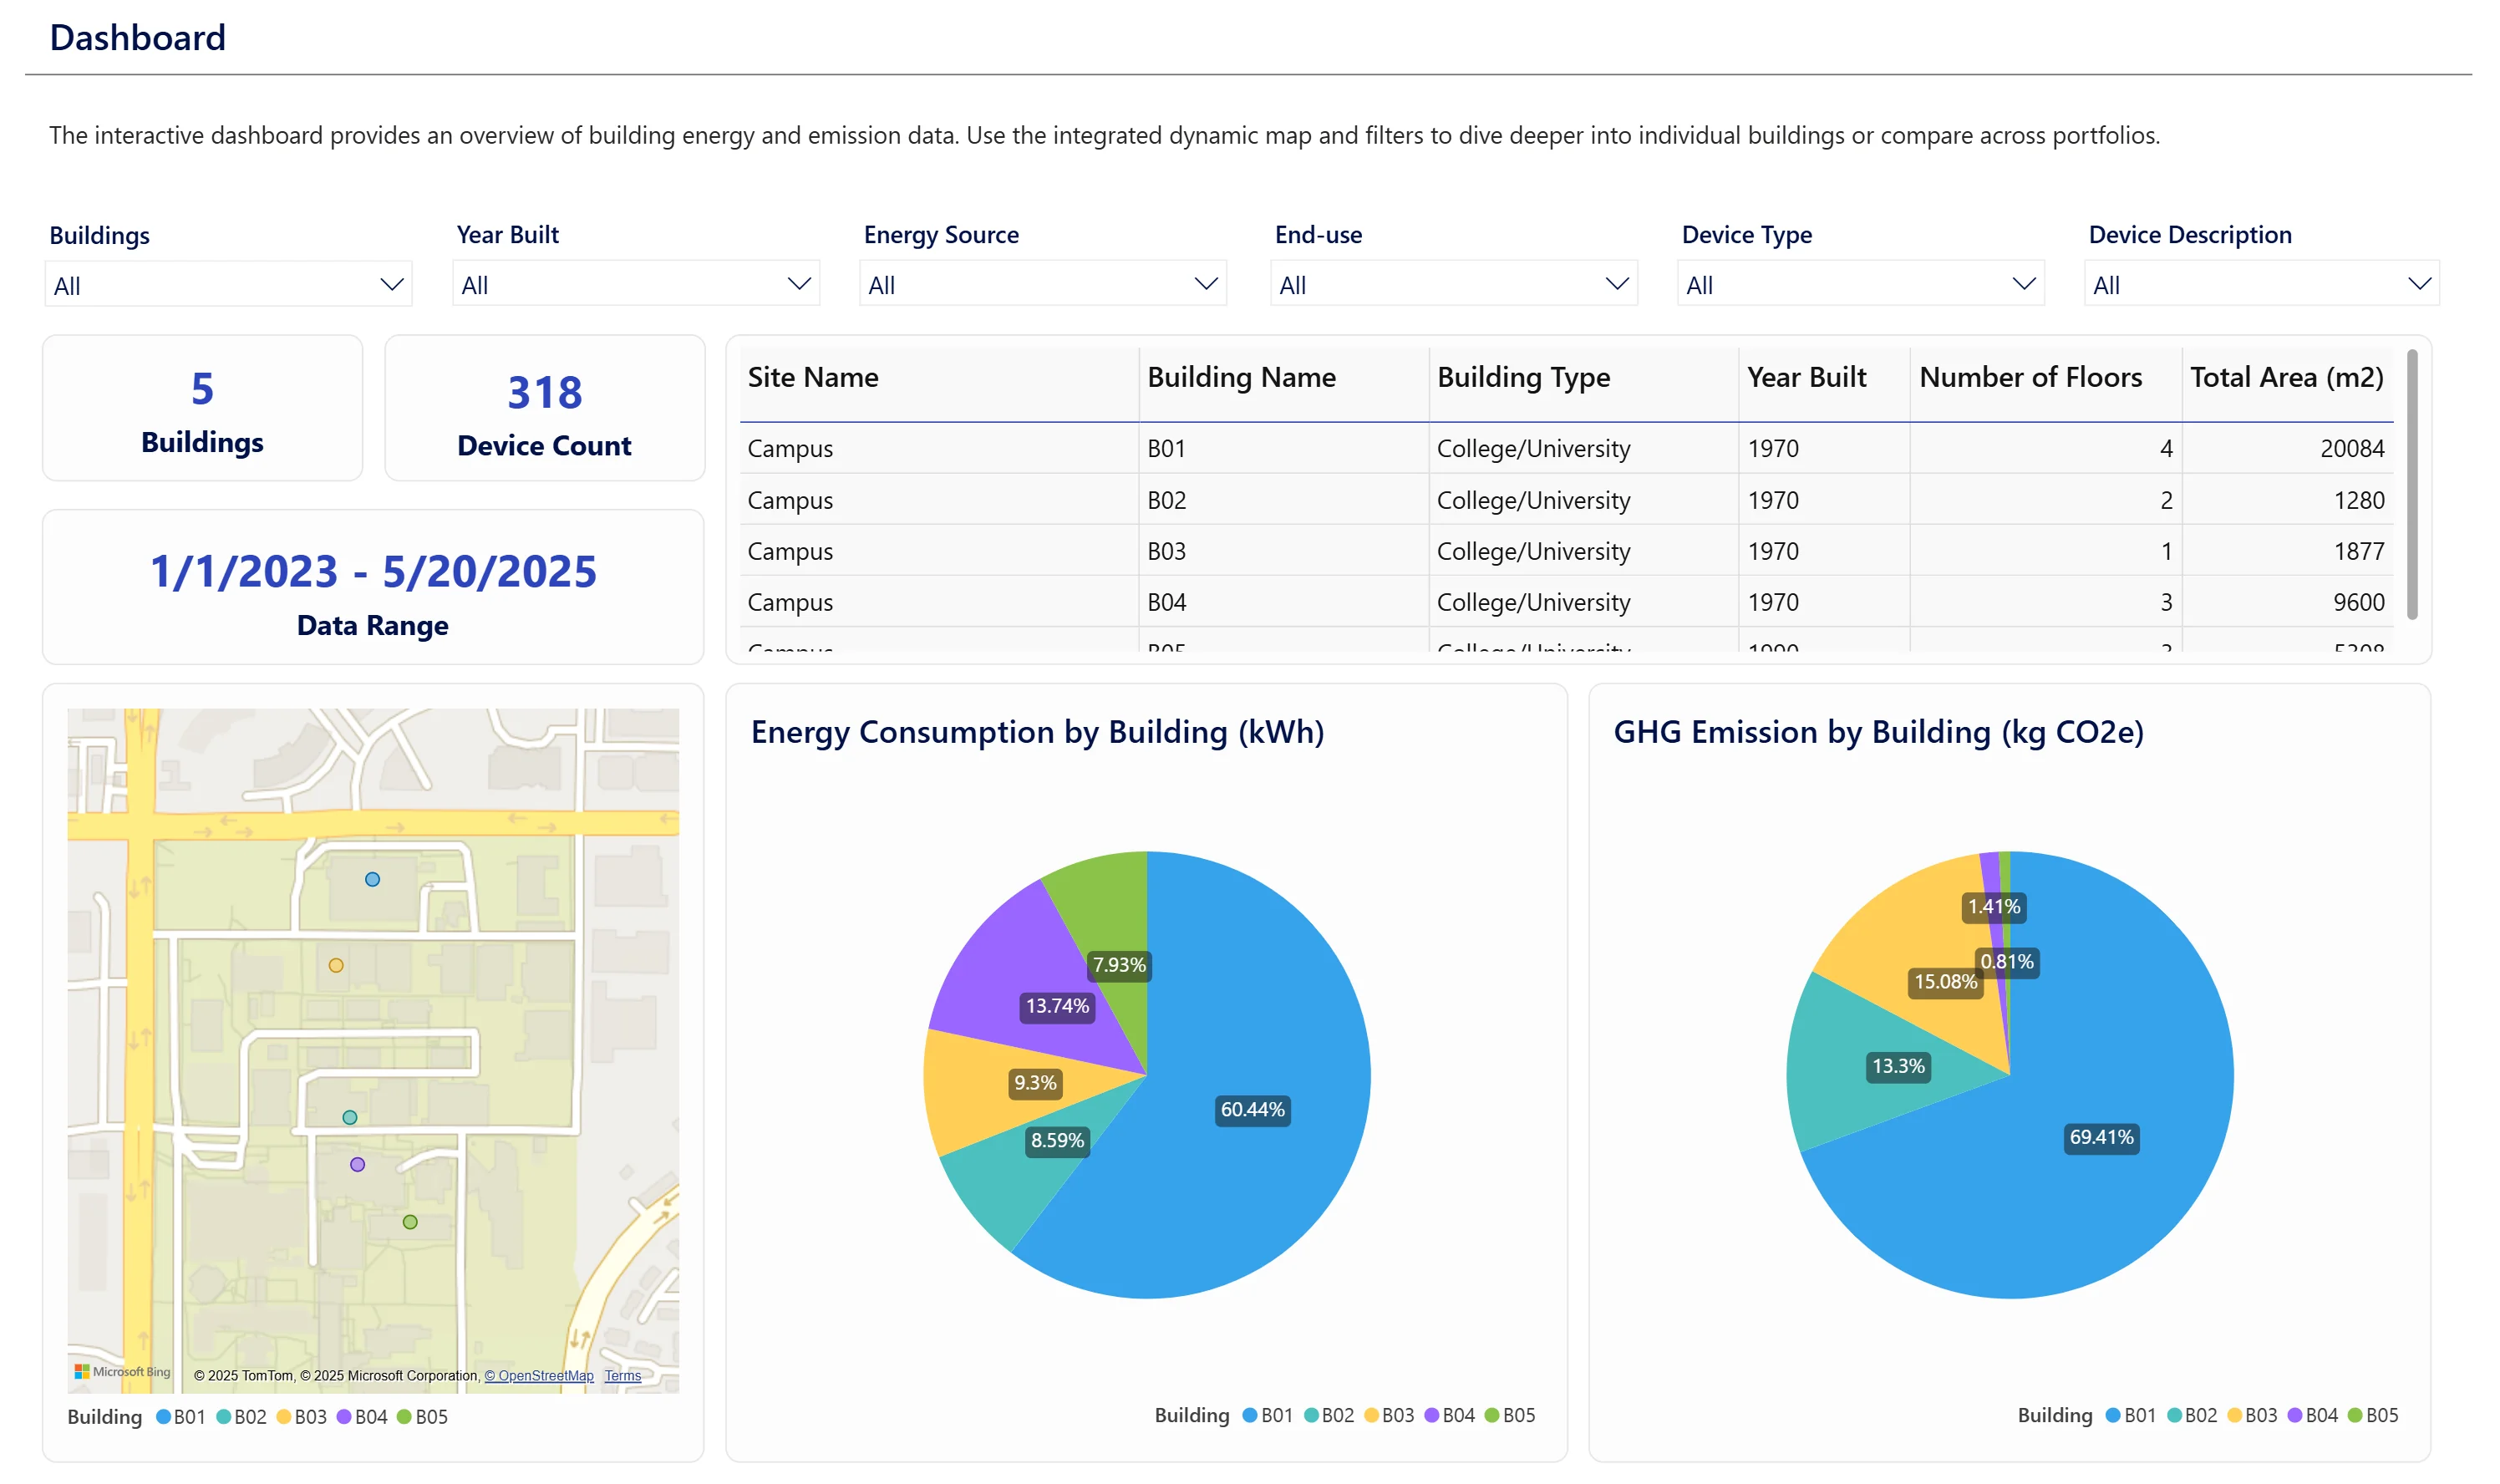This screenshot has height=1484, width=2500.
Task: Click the green B05 marker on the map
Action: pyautogui.click(x=410, y=1223)
